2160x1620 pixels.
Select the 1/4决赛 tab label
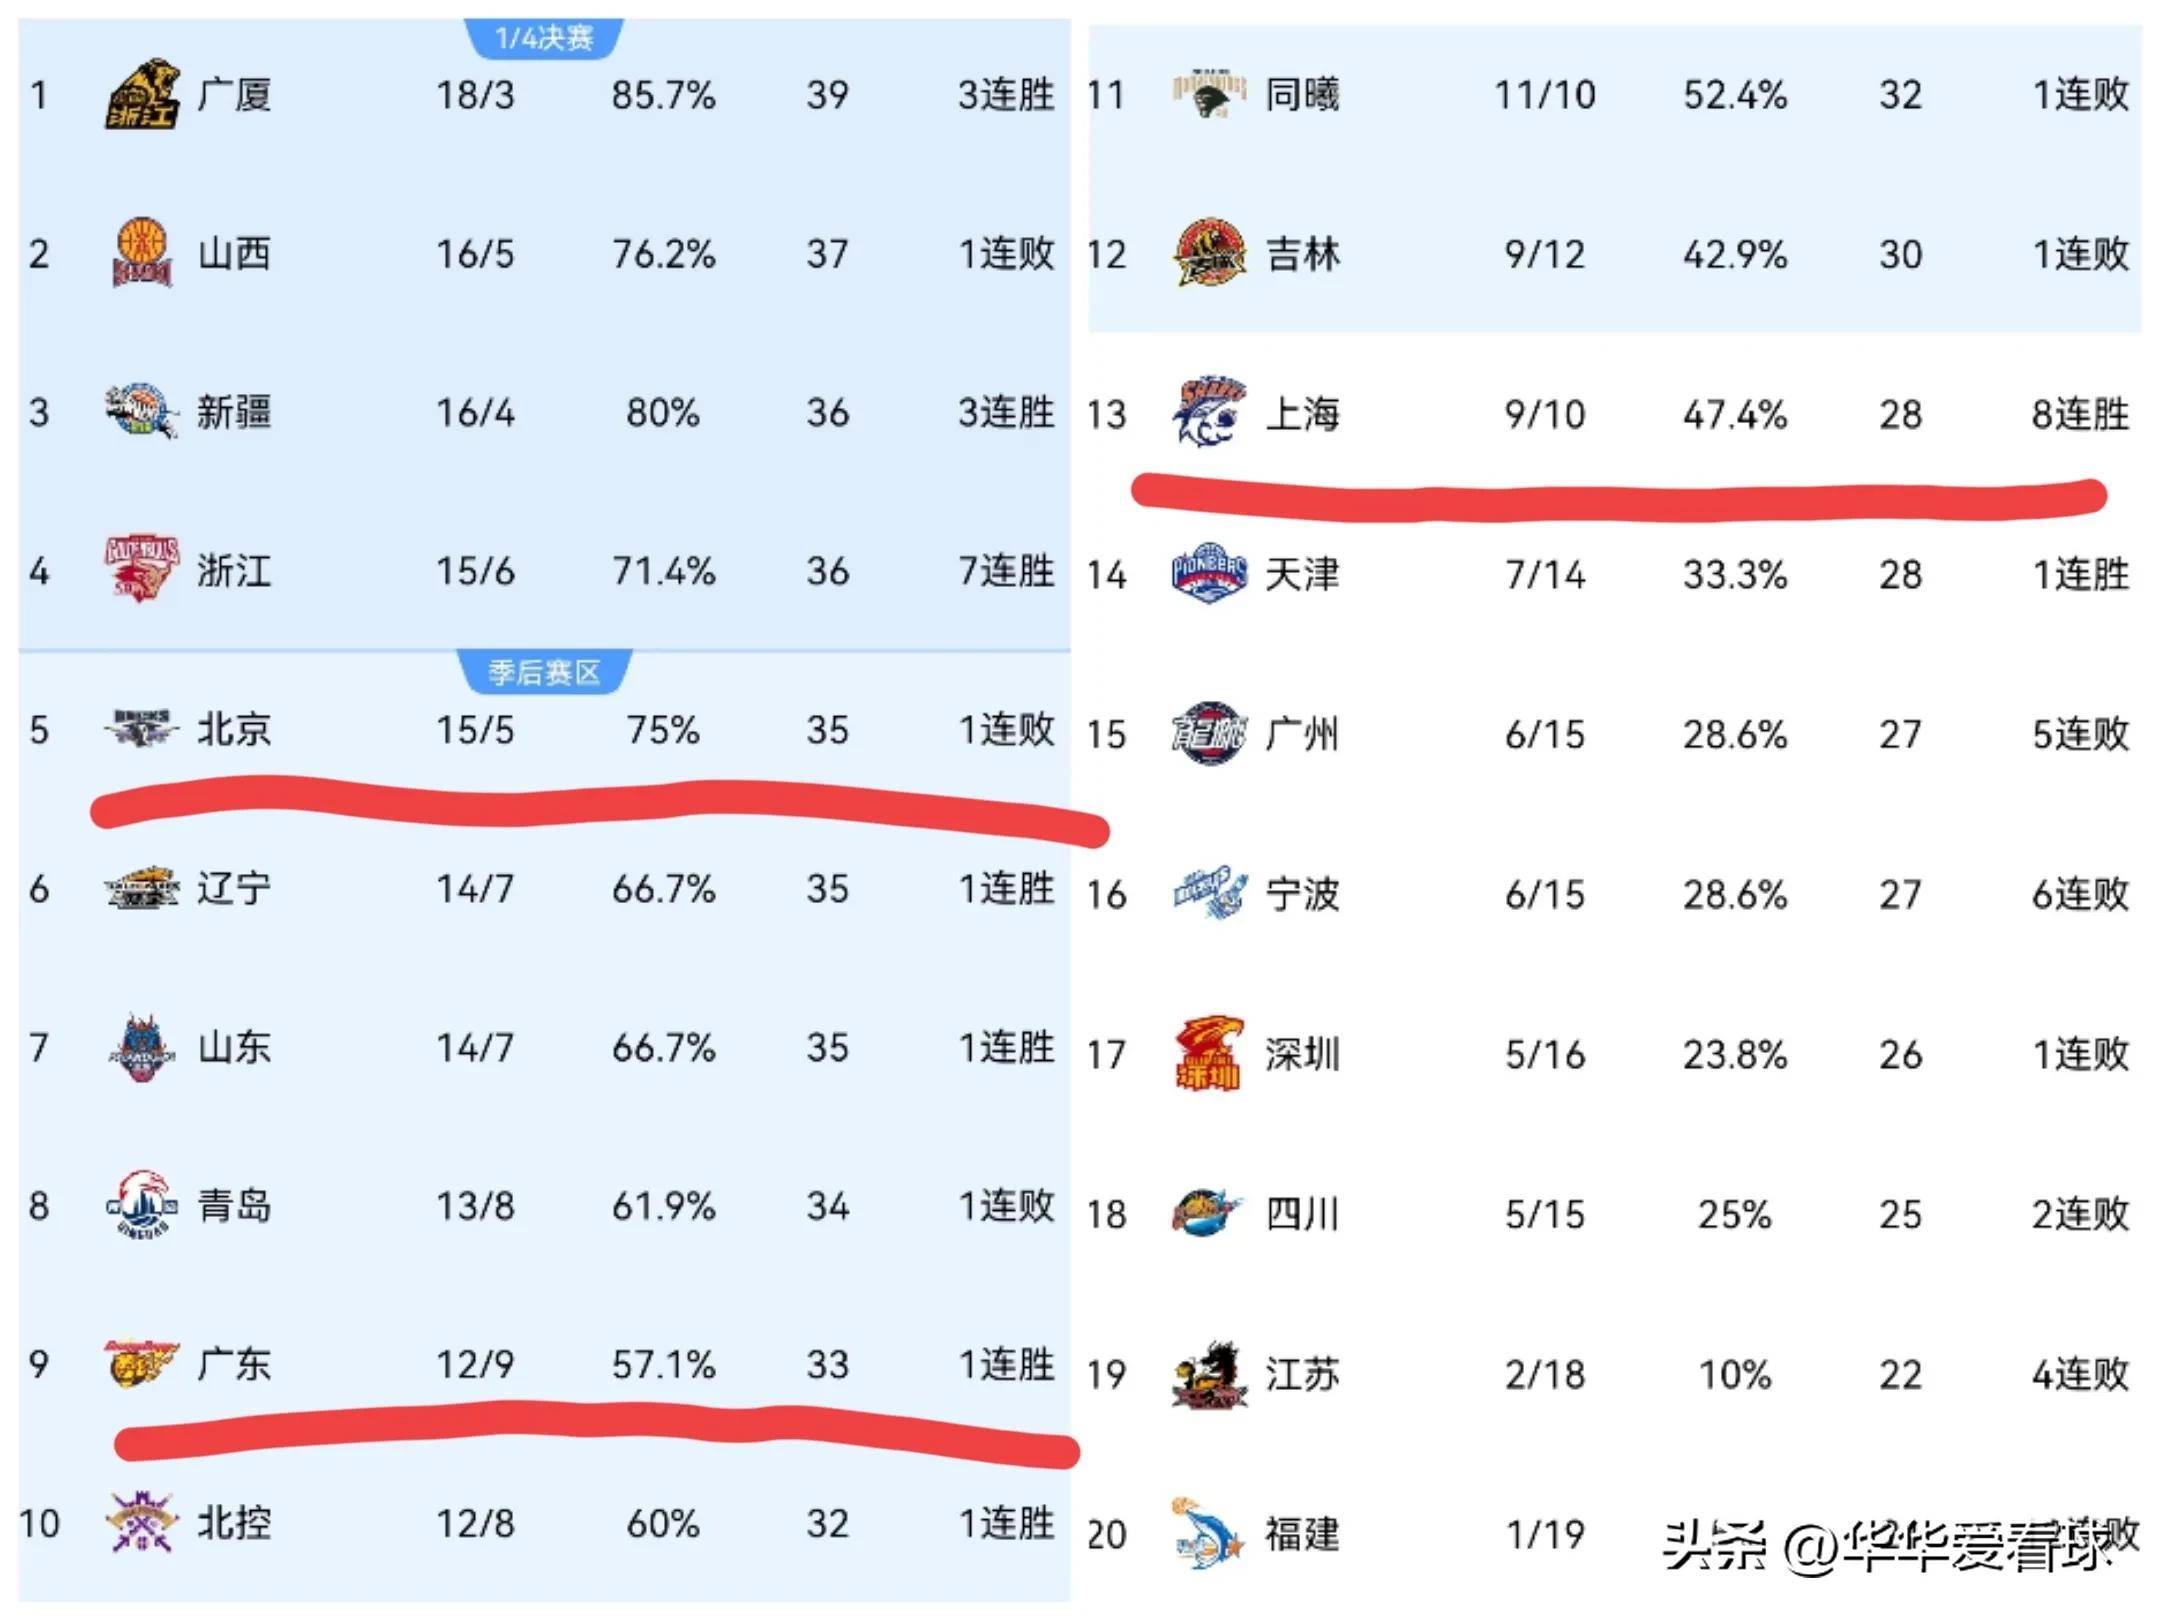(544, 38)
